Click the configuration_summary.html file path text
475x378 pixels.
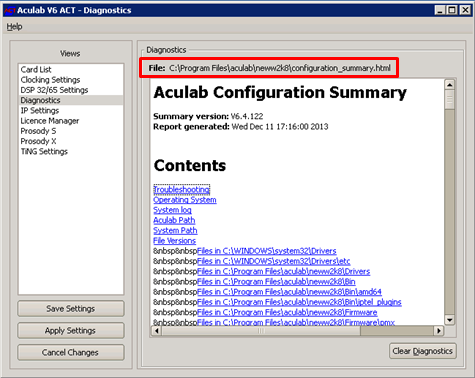coord(280,68)
